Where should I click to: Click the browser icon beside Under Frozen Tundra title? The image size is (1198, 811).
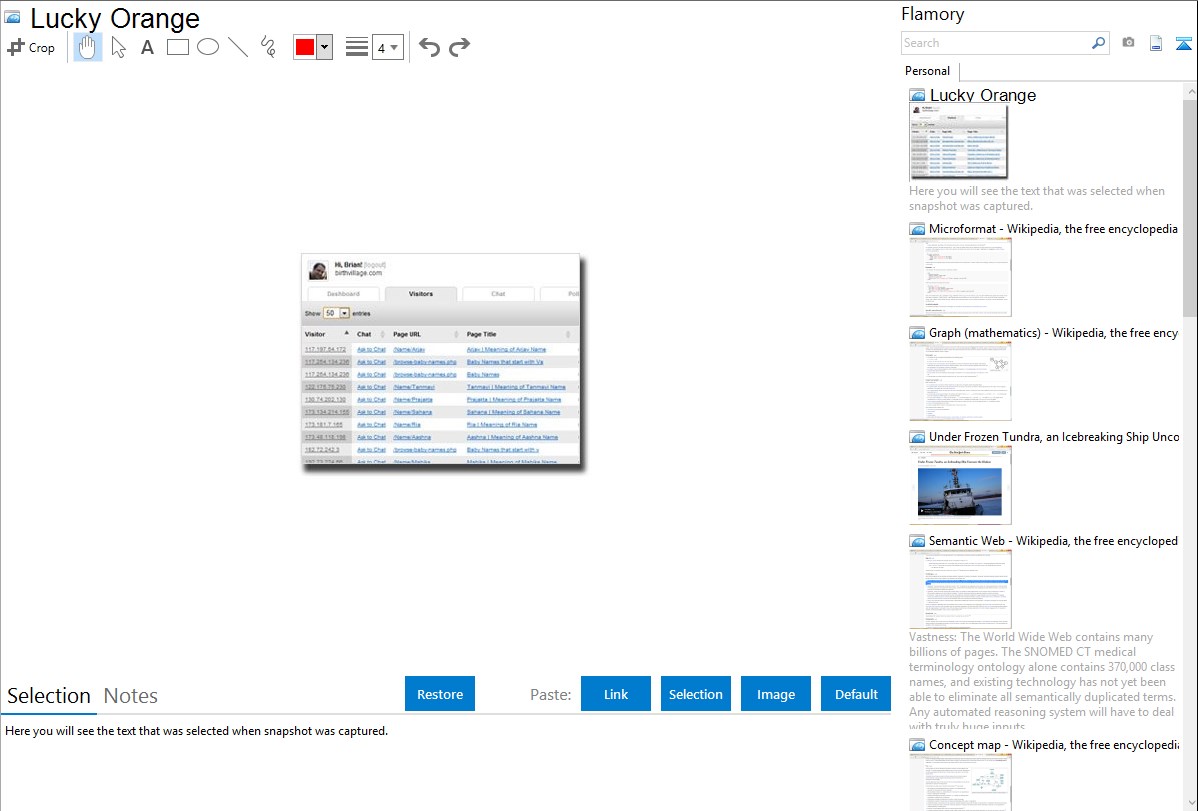click(918, 437)
